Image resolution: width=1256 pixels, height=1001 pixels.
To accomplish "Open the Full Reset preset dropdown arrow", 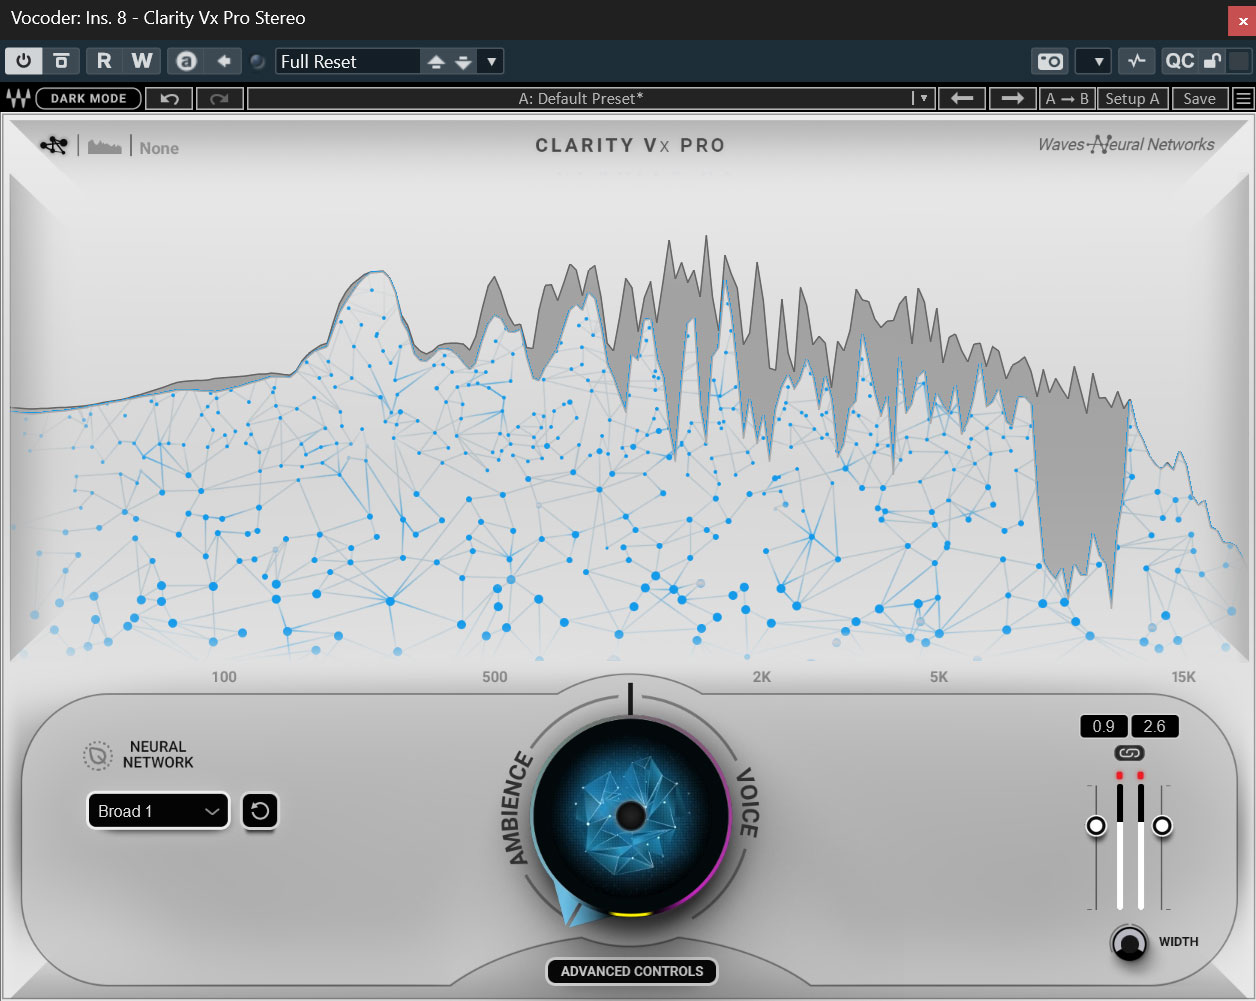I will click(x=491, y=61).
